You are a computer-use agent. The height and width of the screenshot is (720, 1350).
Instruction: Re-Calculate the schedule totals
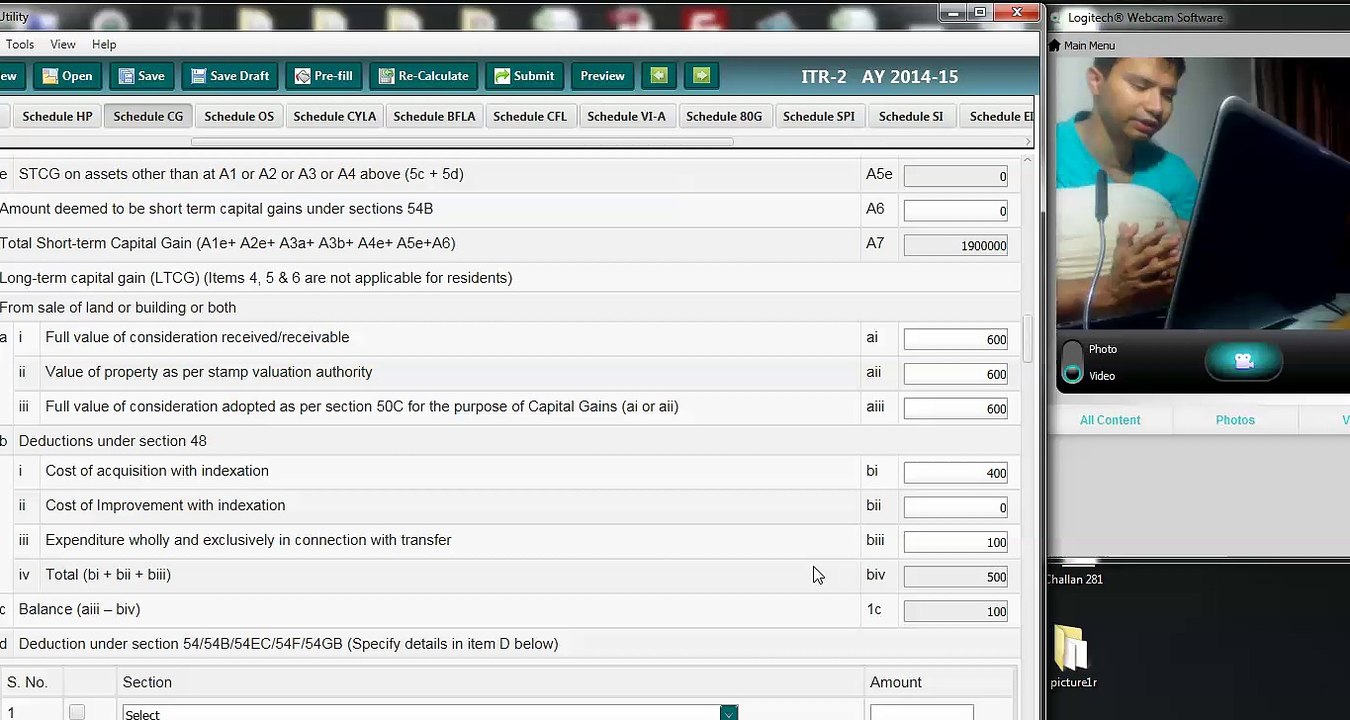click(423, 76)
